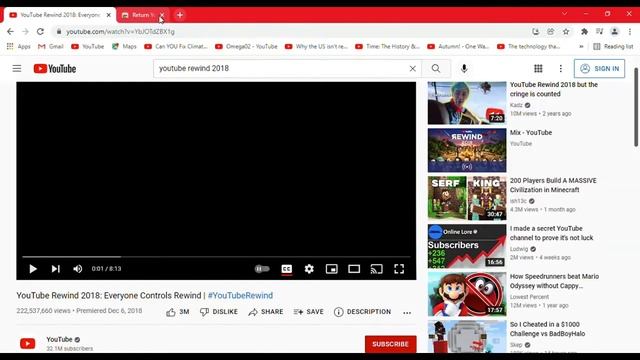
Task: Open the tab search dropdown arrow
Action: coord(564,13)
